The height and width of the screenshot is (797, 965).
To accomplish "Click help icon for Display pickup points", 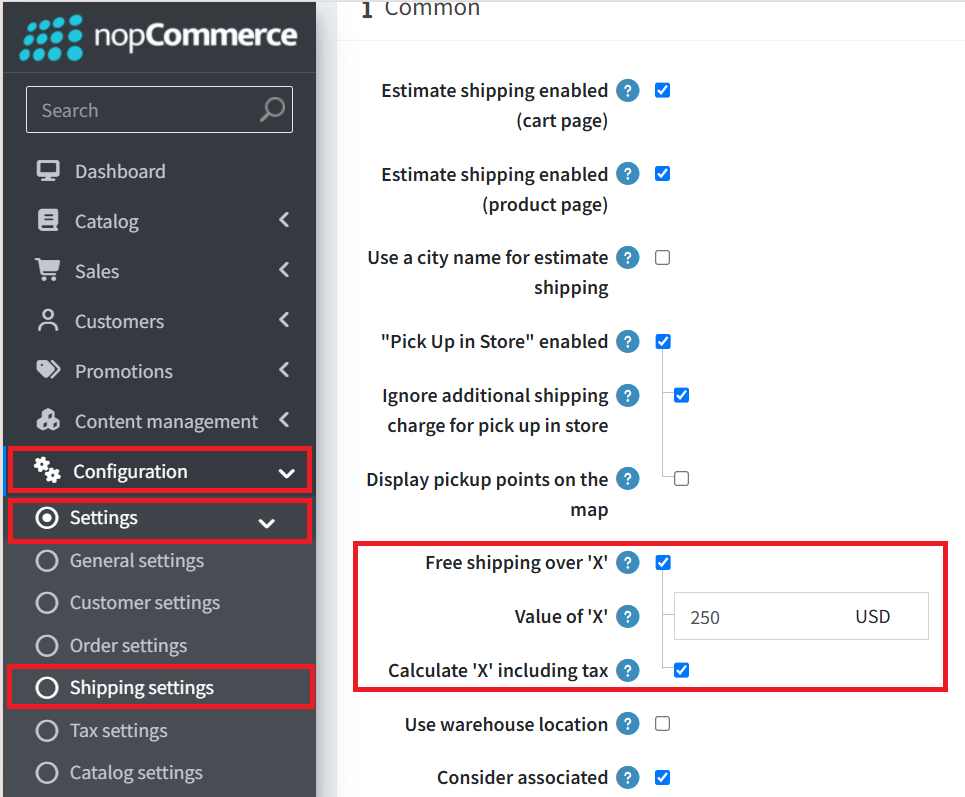I will pos(628,478).
